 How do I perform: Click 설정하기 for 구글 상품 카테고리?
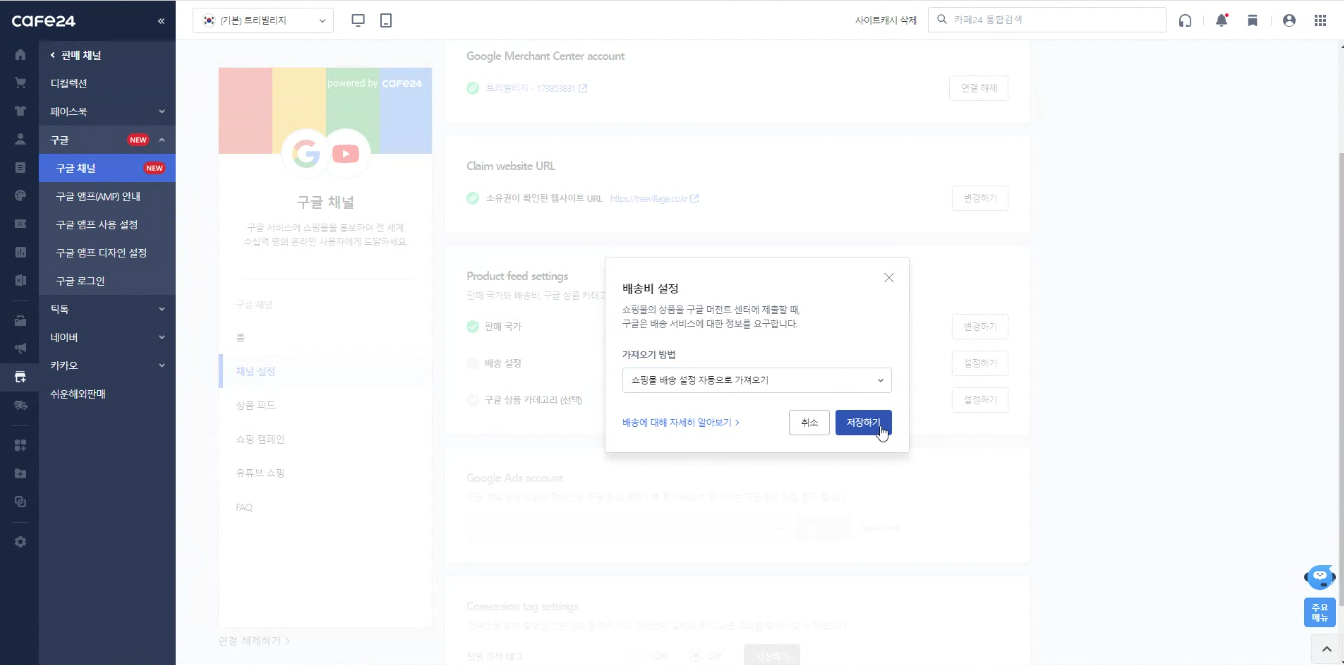click(979, 400)
